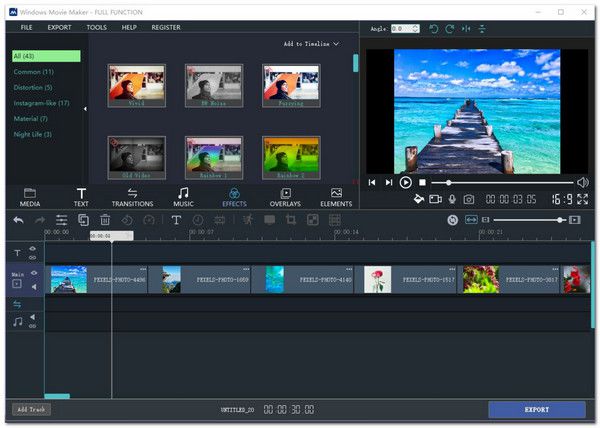Select the BW Noise effect thumbnail
This screenshot has height=428, width=600.
coord(214,86)
